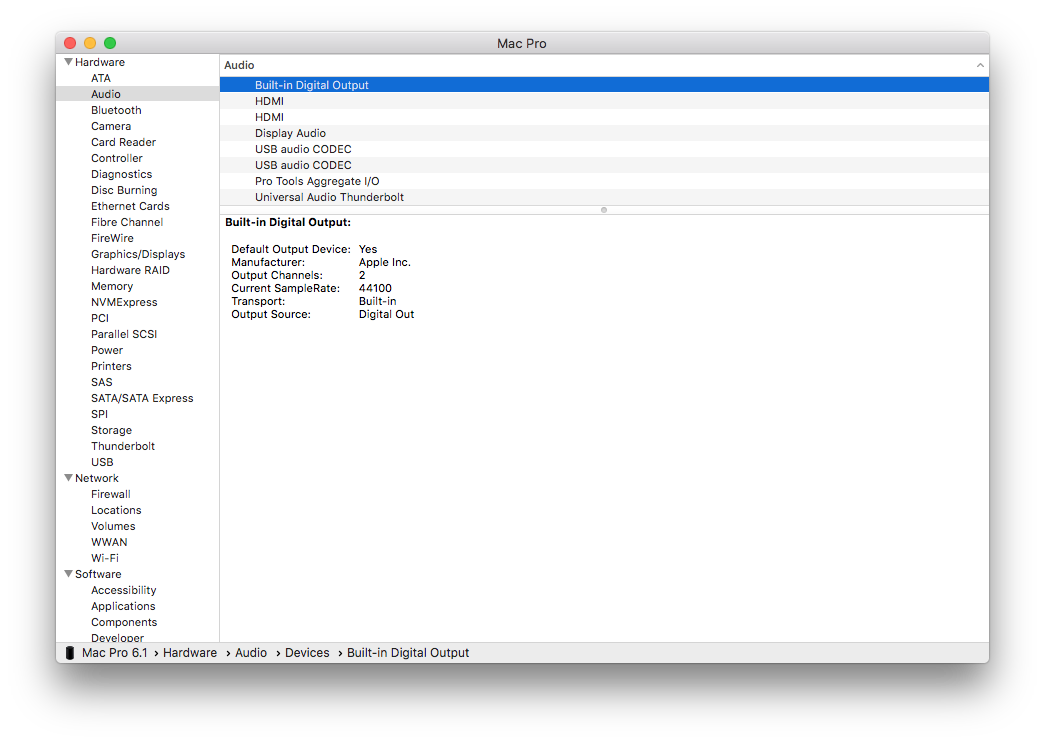Collapse the Software section triangle
1045x743 pixels.
coord(68,574)
